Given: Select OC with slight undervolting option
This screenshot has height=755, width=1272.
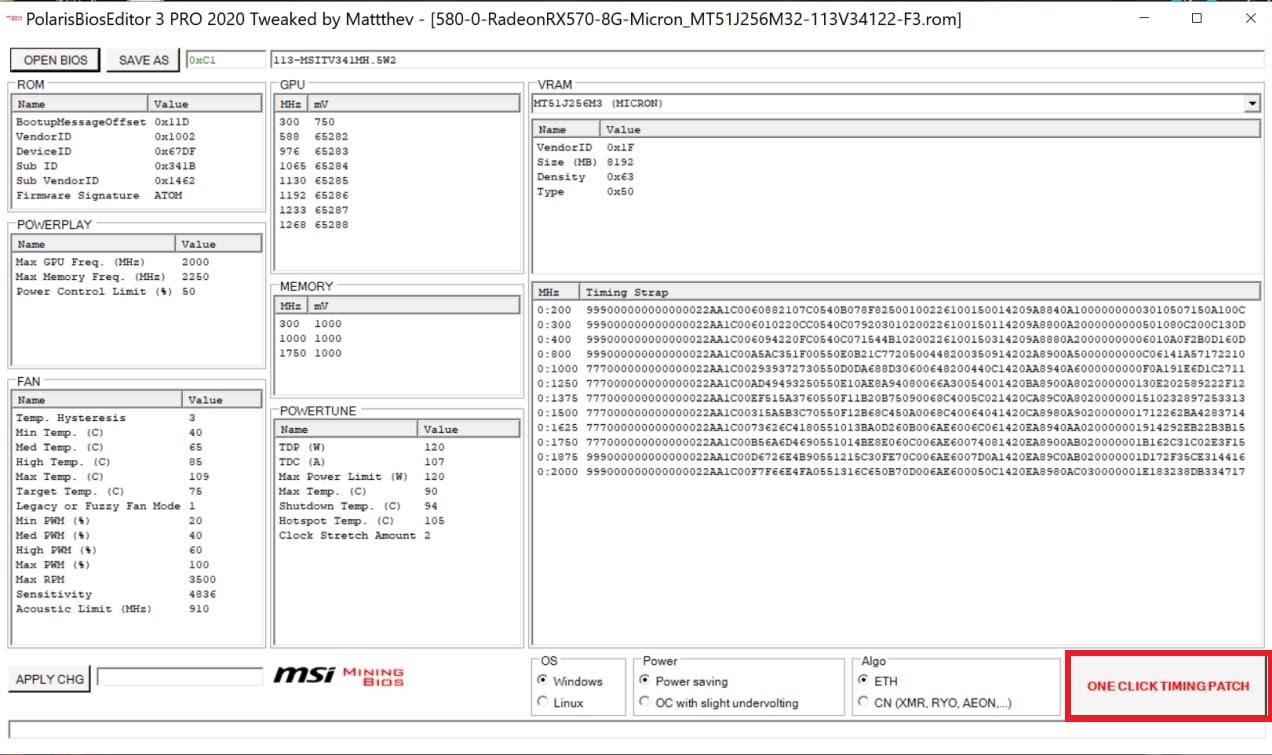Looking at the screenshot, I should (646, 703).
